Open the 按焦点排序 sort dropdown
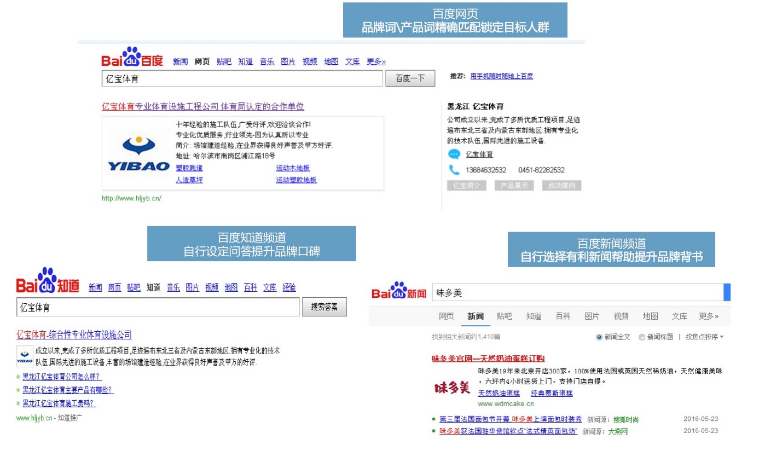Image resolution: width=759 pixels, height=456 pixels. [x=705, y=337]
